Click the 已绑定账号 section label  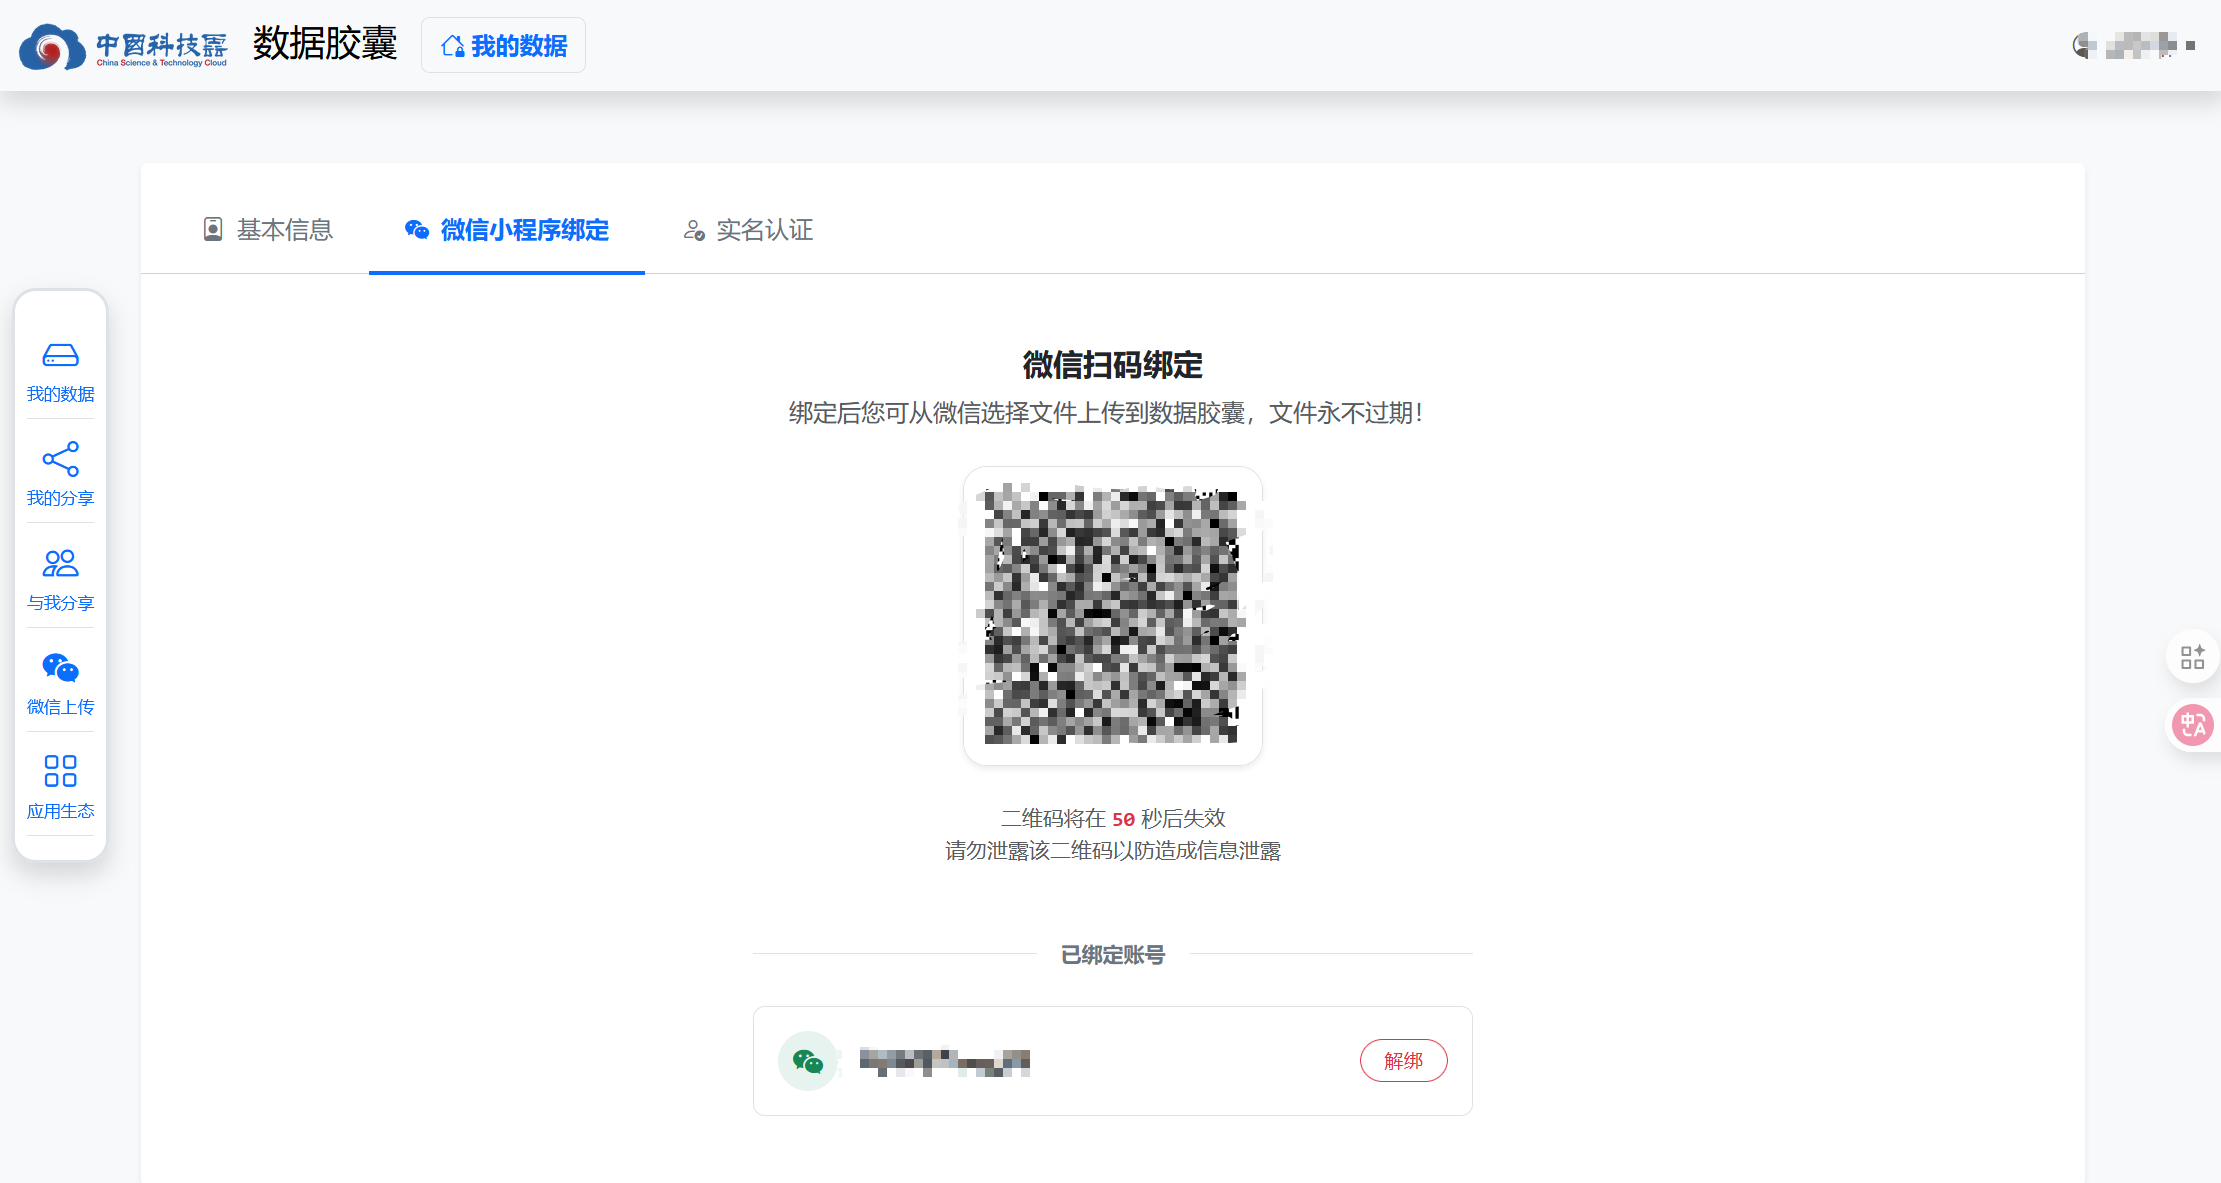(x=1113, y=955)
